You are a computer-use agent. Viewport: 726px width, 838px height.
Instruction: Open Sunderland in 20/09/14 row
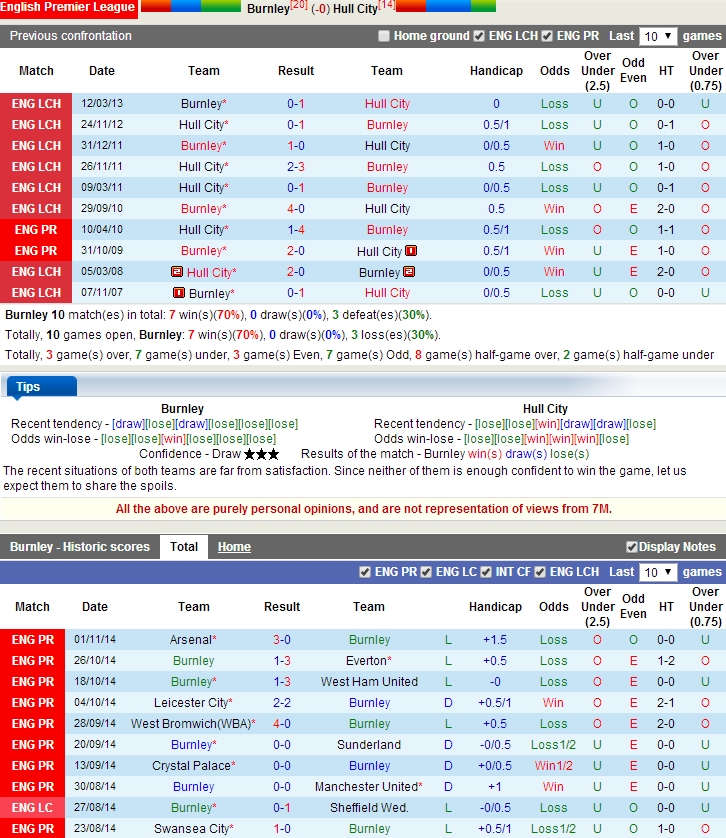[369, 745]
